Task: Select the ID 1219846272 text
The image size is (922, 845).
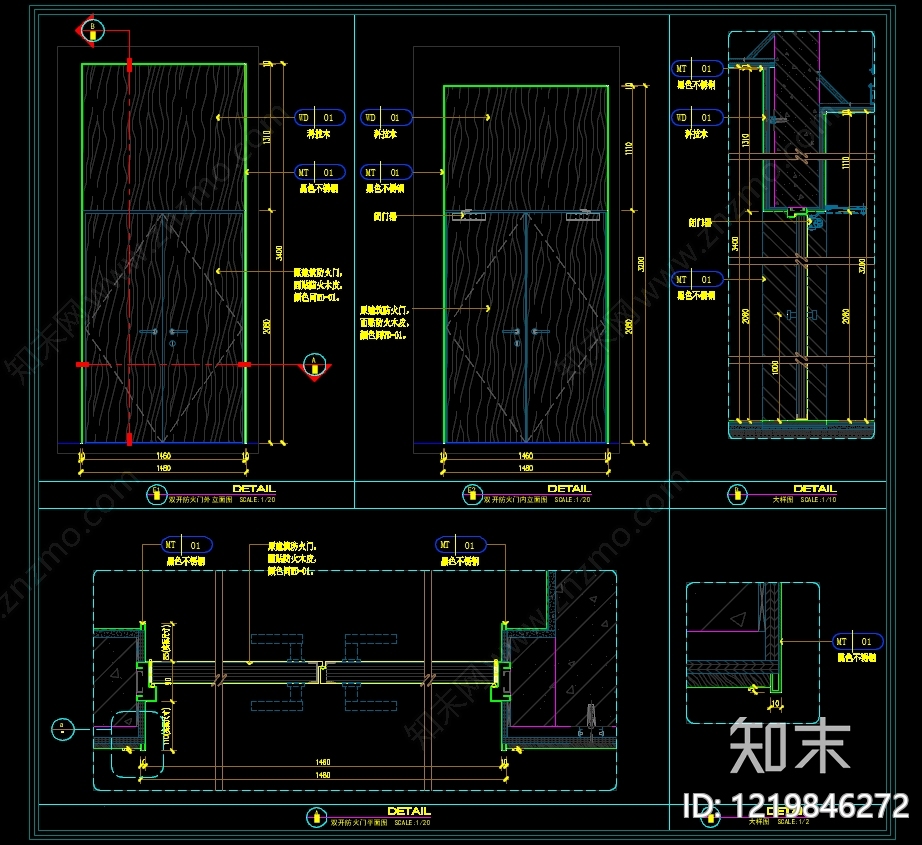Action: (x=796, y=806)
